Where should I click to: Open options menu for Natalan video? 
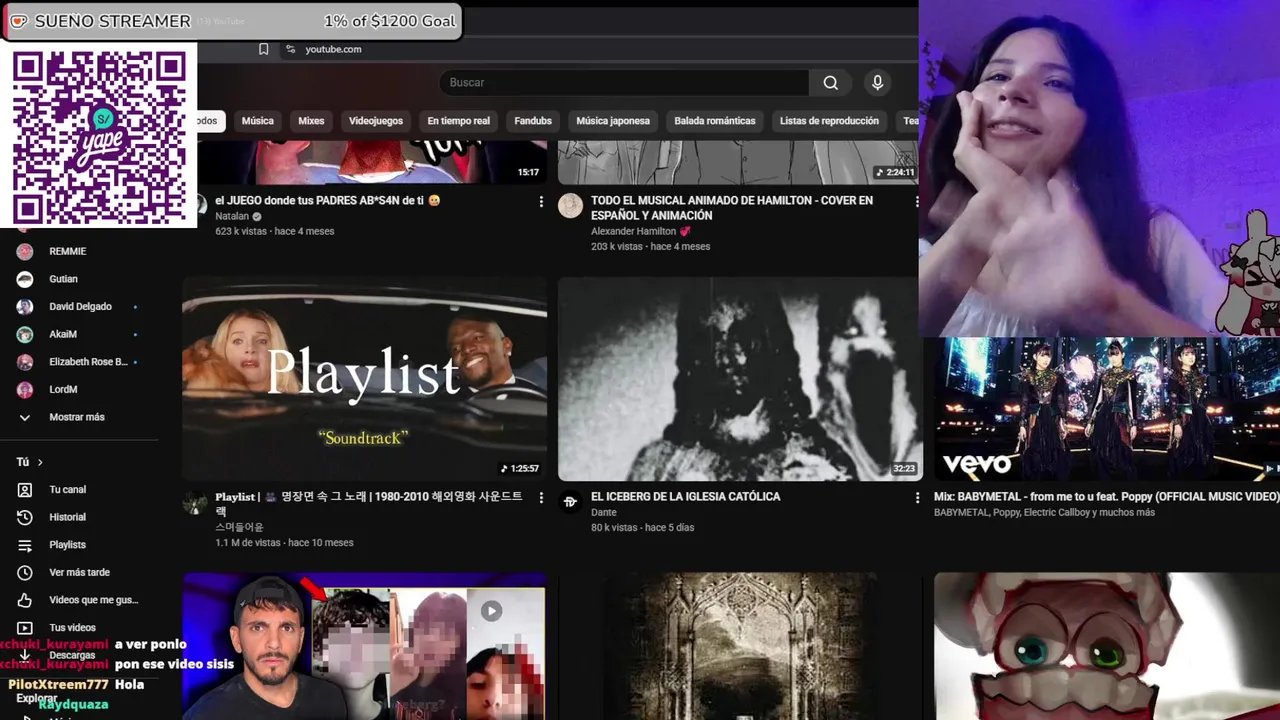click(541, 202)
